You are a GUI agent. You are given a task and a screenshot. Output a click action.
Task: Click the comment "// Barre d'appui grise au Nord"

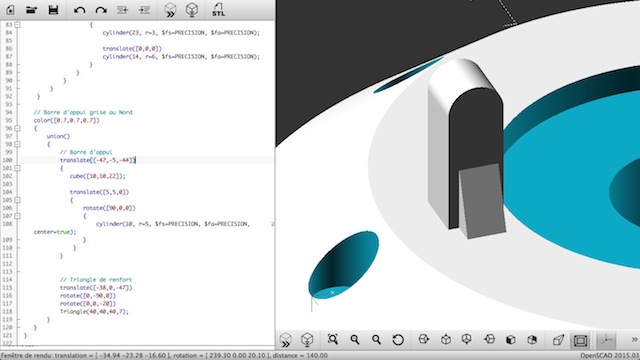[83, 112]
